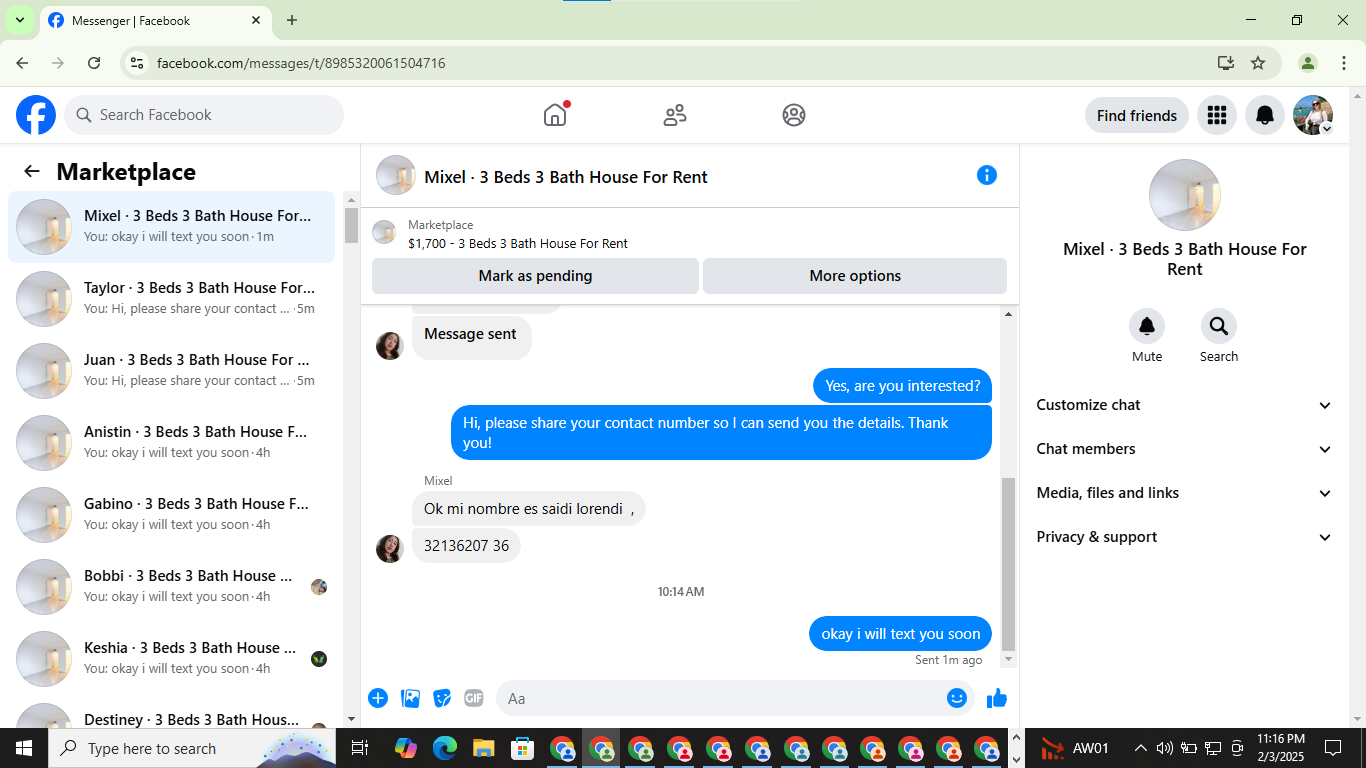Open Bobbi conversation in the list
This screenshot has width=1366, height=768.
click(x=172, y=586)
